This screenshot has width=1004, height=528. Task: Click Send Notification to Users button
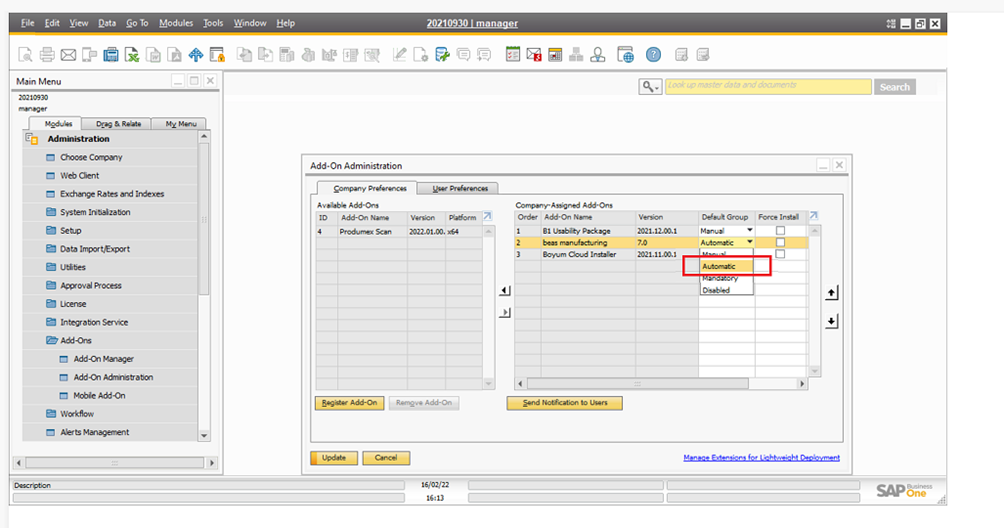point(565,403)
